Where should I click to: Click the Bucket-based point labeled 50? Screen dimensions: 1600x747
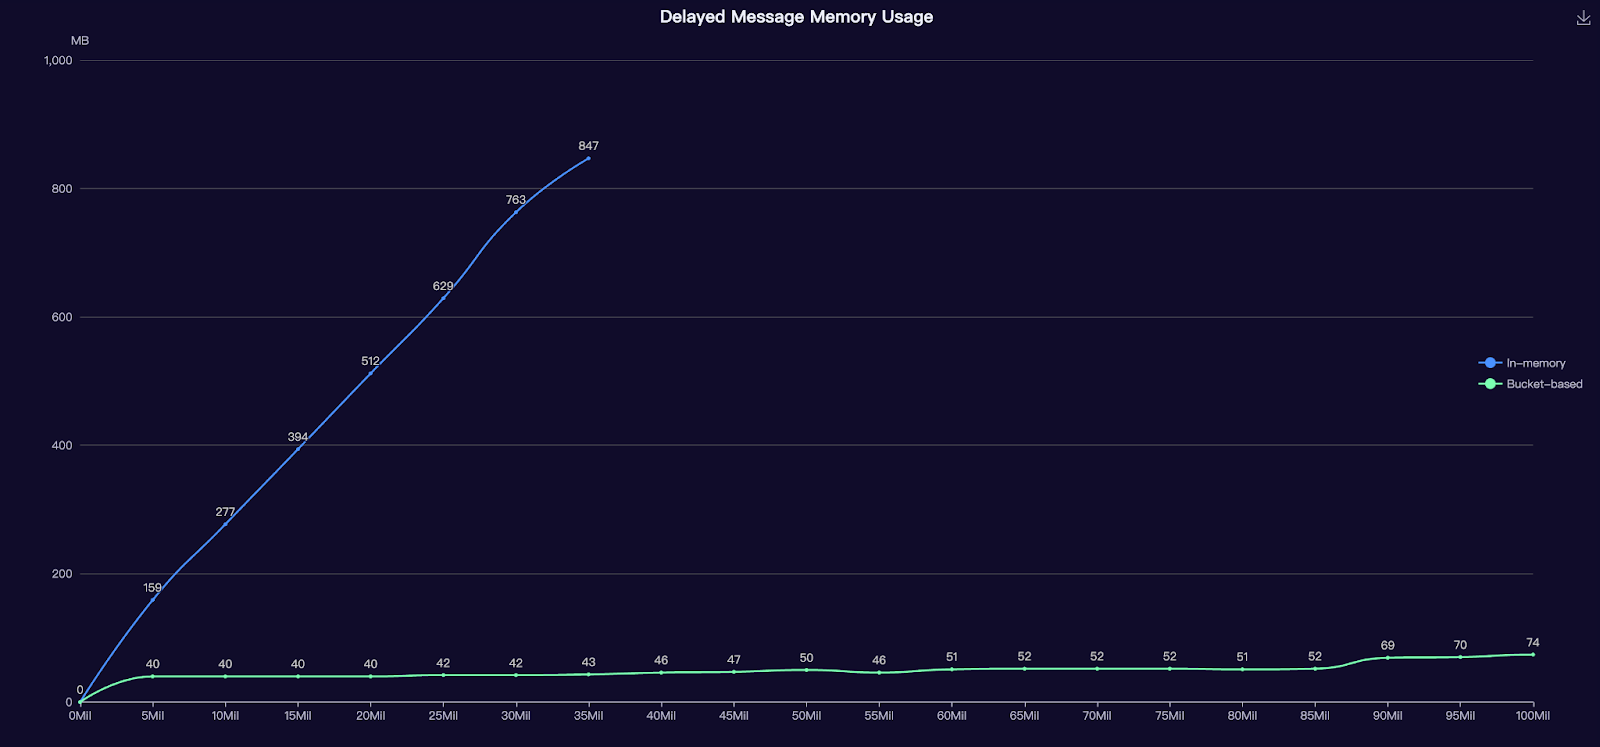[806, 670]
